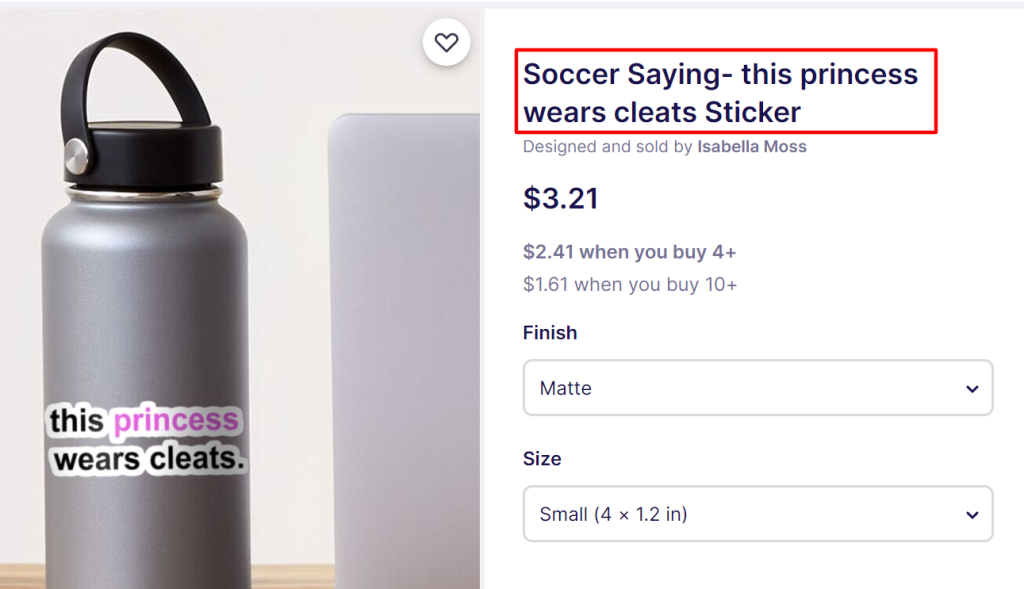Image resolution: width=1024 pixels, height=589 pixels.
Task: Click the sticker's wears cleats text
Action: 149,461
